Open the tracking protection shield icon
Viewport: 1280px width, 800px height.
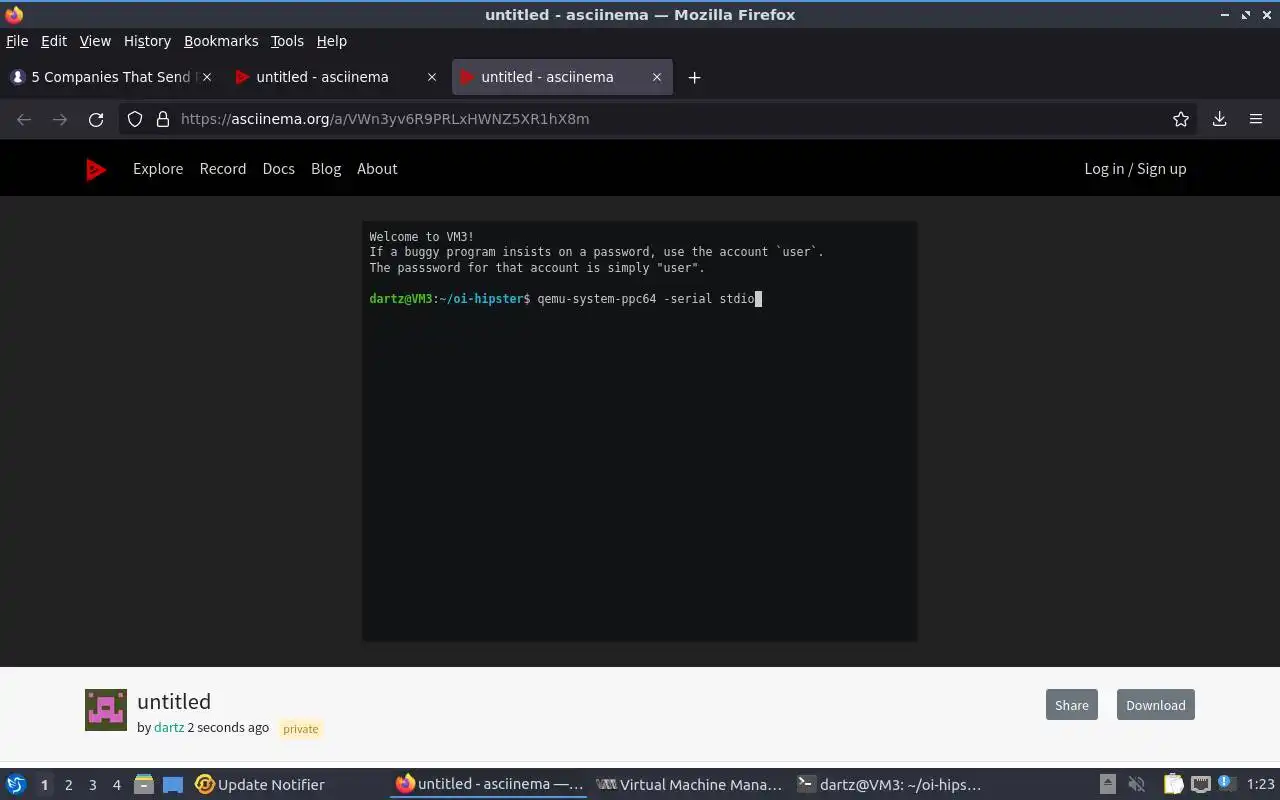135,119
